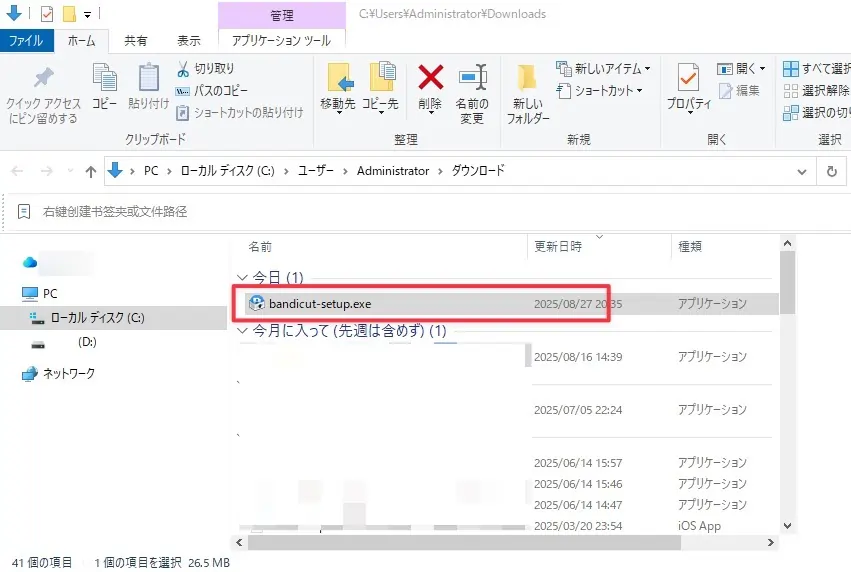Select (D:) drive in navigation pane
This screenshot has height=572, width=851.
tap(87, 342)
